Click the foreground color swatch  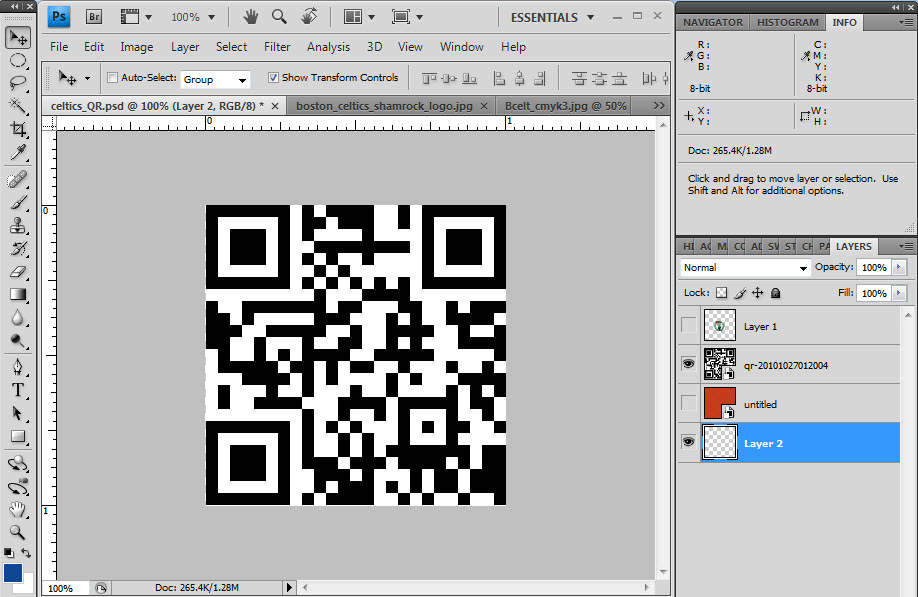[12, 572]
